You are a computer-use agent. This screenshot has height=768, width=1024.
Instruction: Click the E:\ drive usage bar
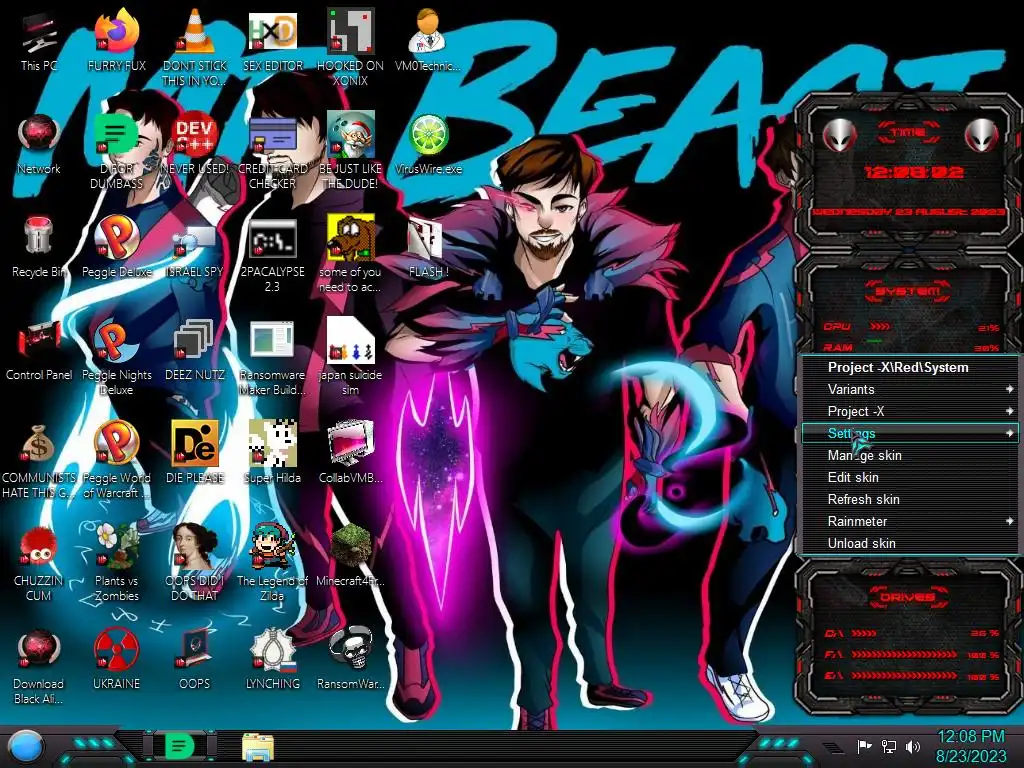pos(910,676)
